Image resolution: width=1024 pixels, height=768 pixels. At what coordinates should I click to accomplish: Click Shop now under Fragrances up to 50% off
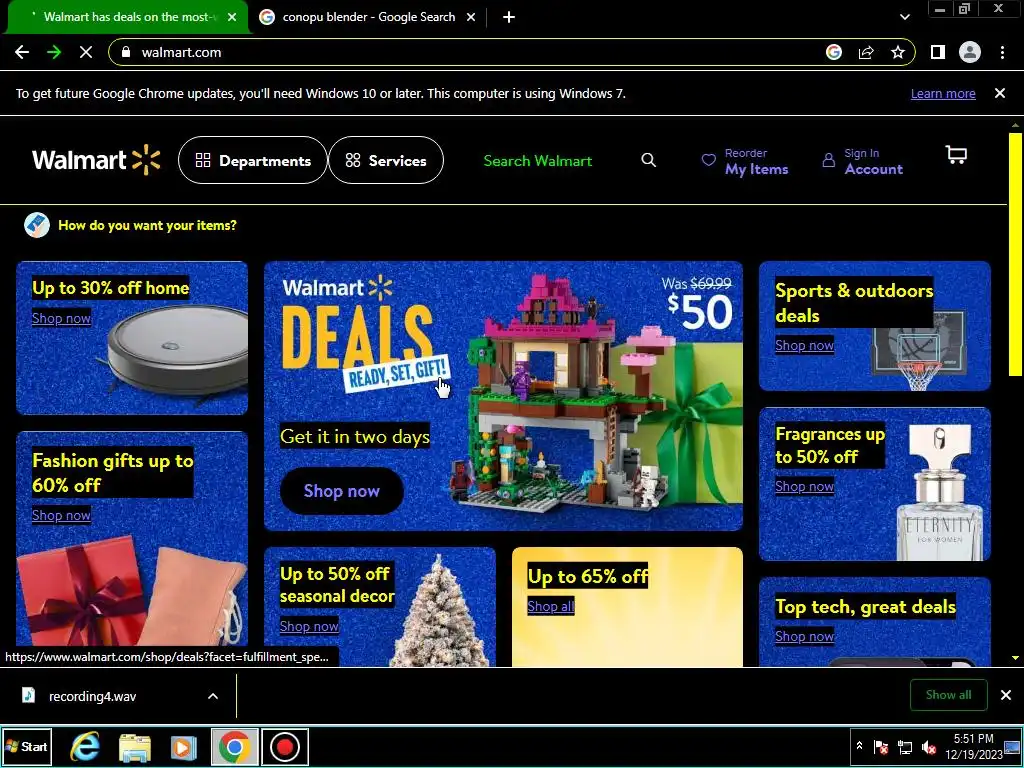pyautogui.click(x=805, y=487)
